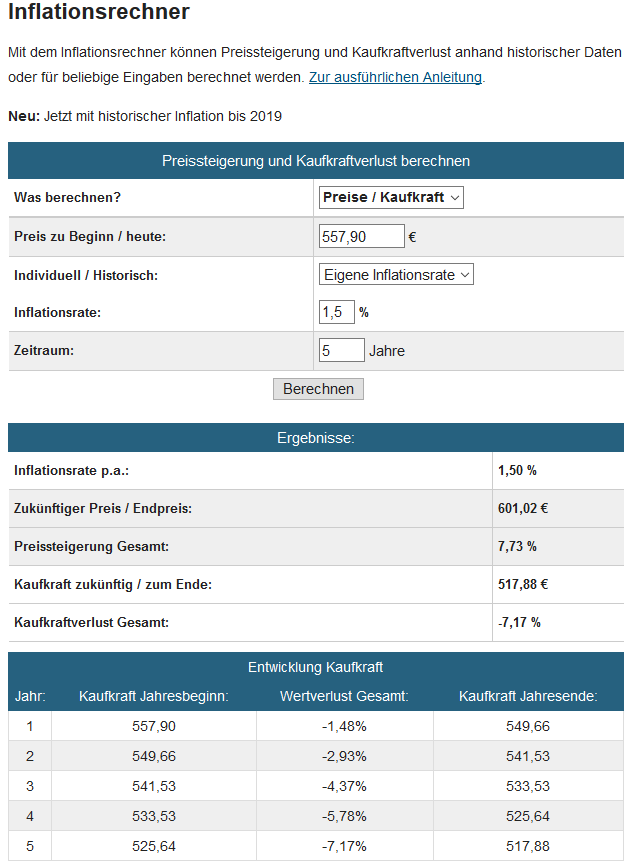
Task: Select the 1,50 % Inflationsrate p.a. value
Action: [x=517, y=471]
